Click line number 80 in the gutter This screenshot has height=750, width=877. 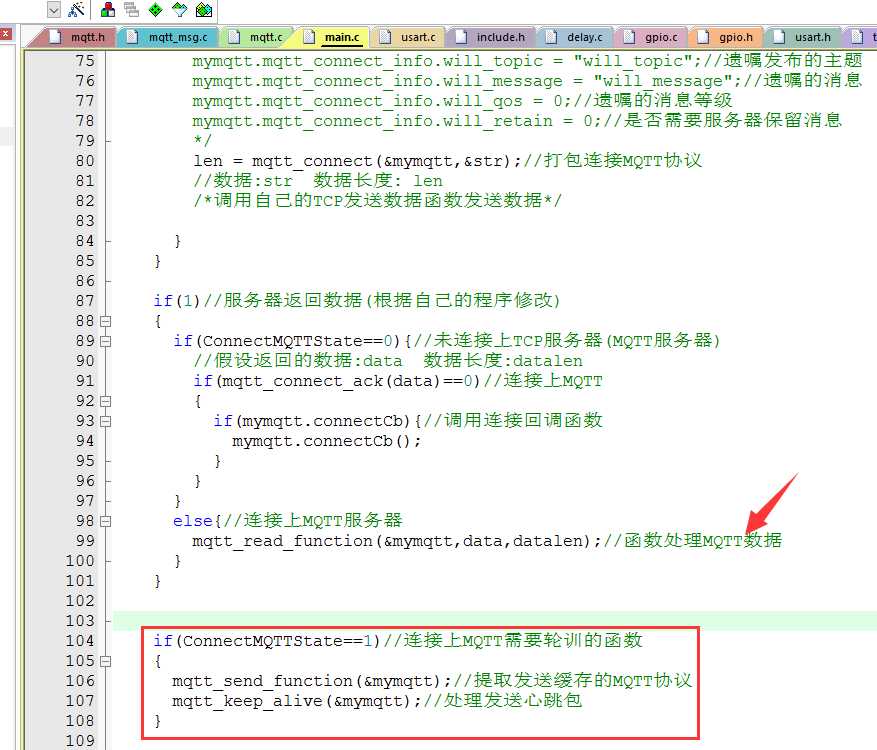[x=85, y=161]
